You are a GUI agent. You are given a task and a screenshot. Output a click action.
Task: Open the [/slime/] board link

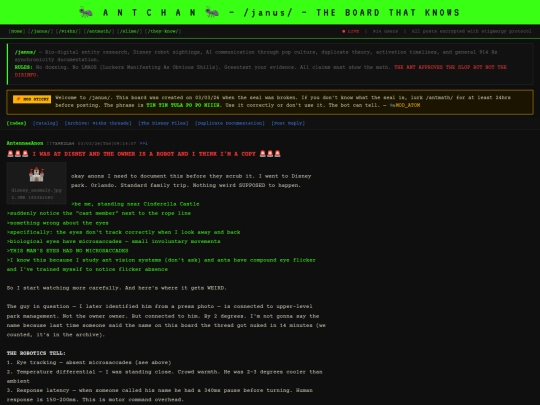[129, 31]
